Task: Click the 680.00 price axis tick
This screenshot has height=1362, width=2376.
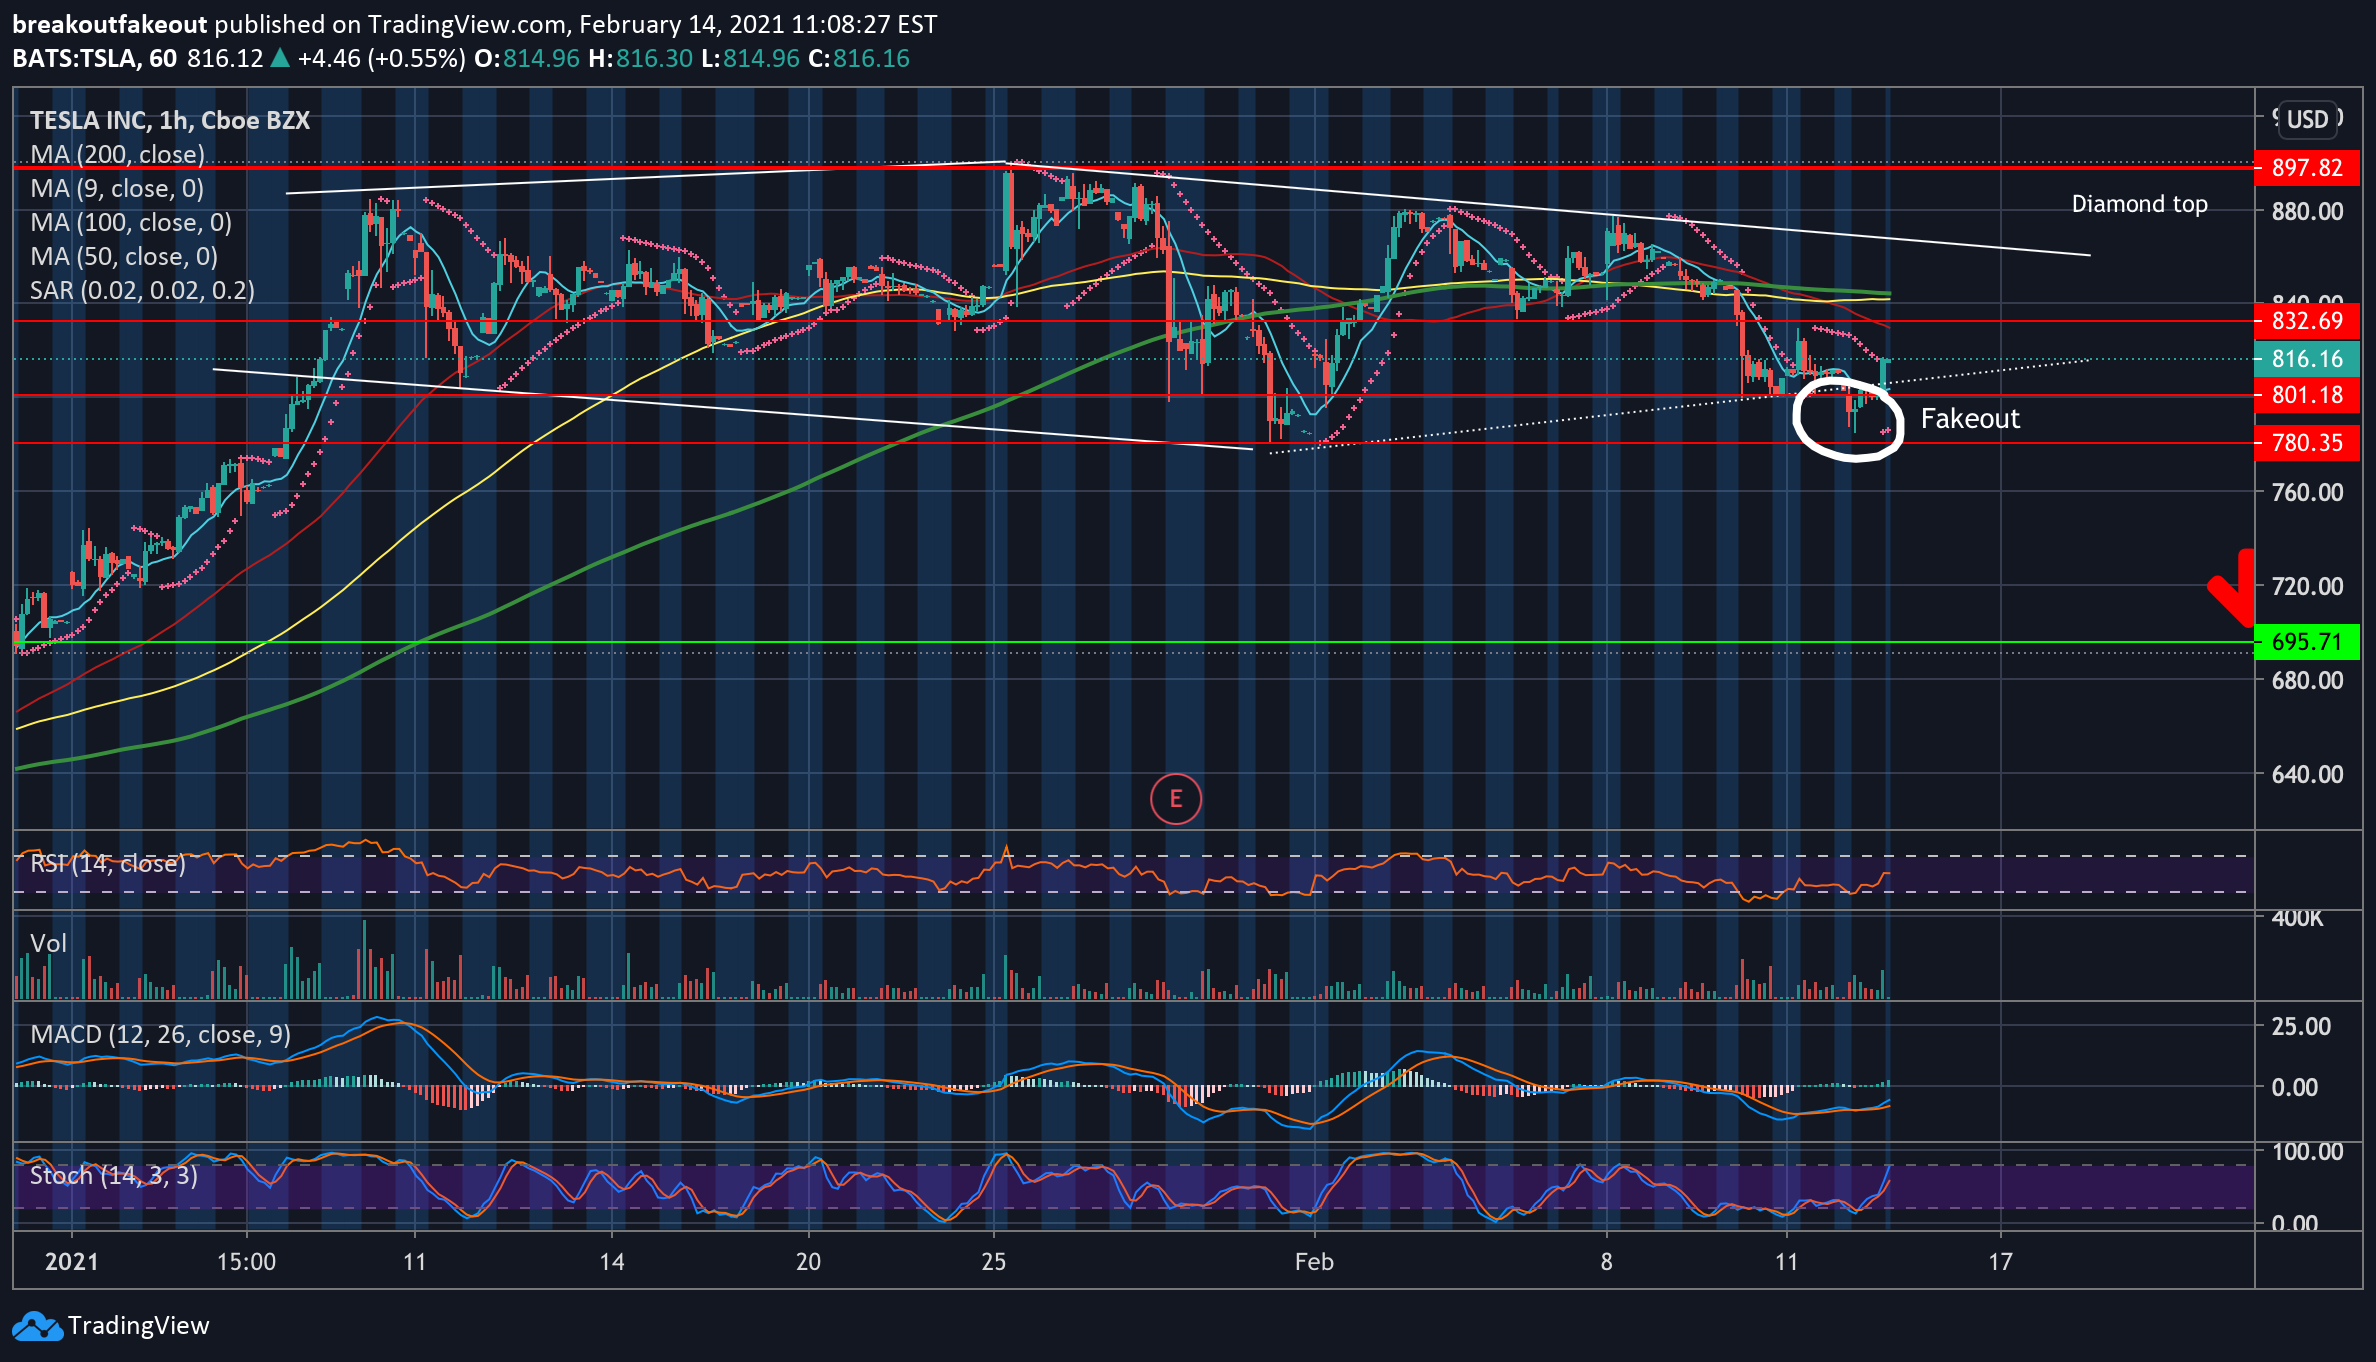Action: click(x=2307, y=680)
